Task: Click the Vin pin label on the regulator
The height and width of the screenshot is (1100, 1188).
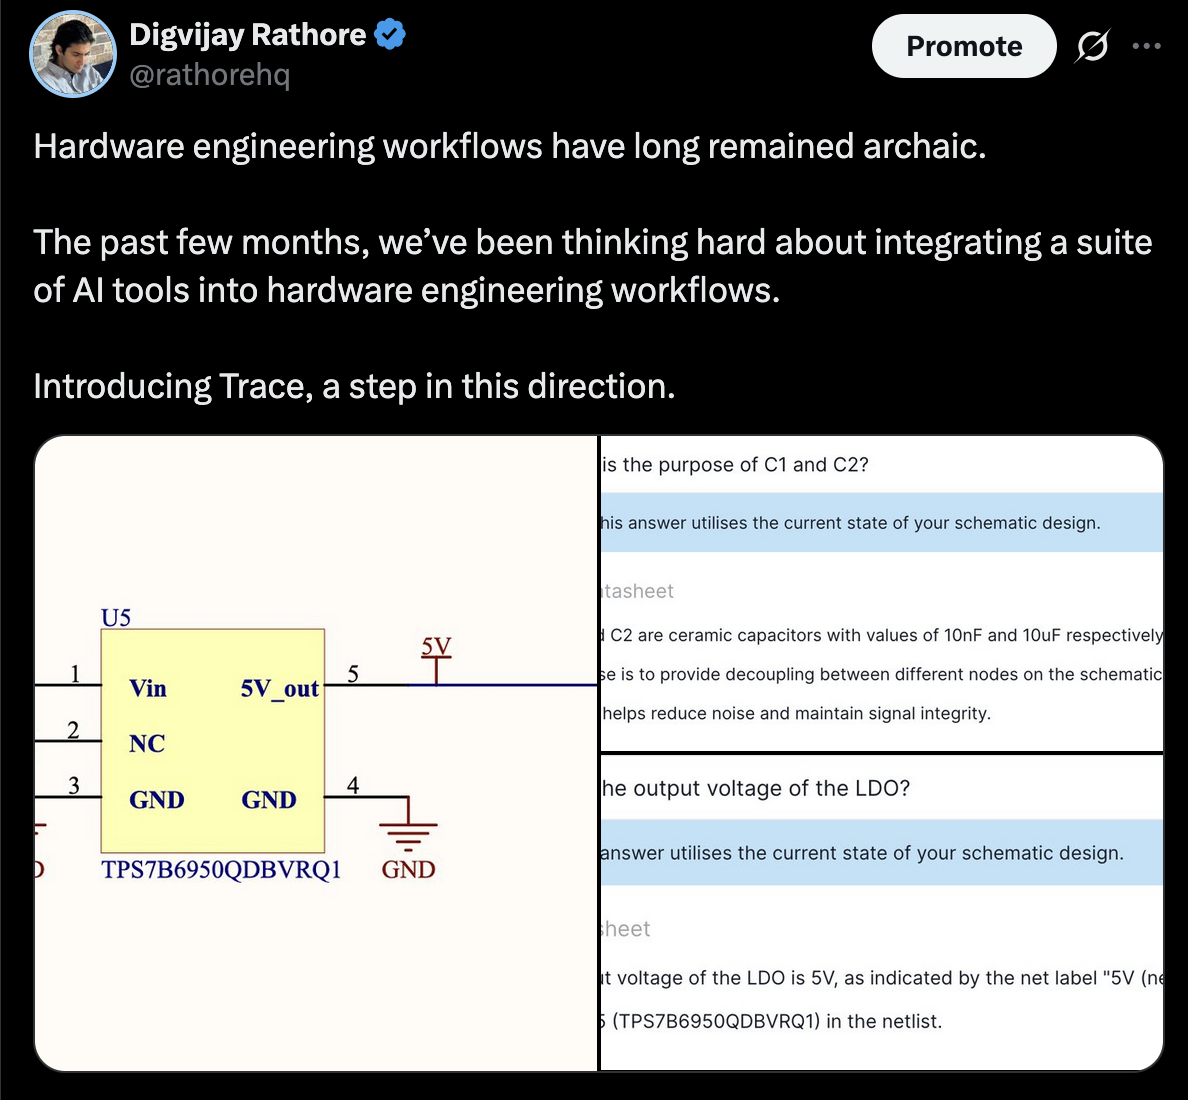Action: click(x=148, y=688)
